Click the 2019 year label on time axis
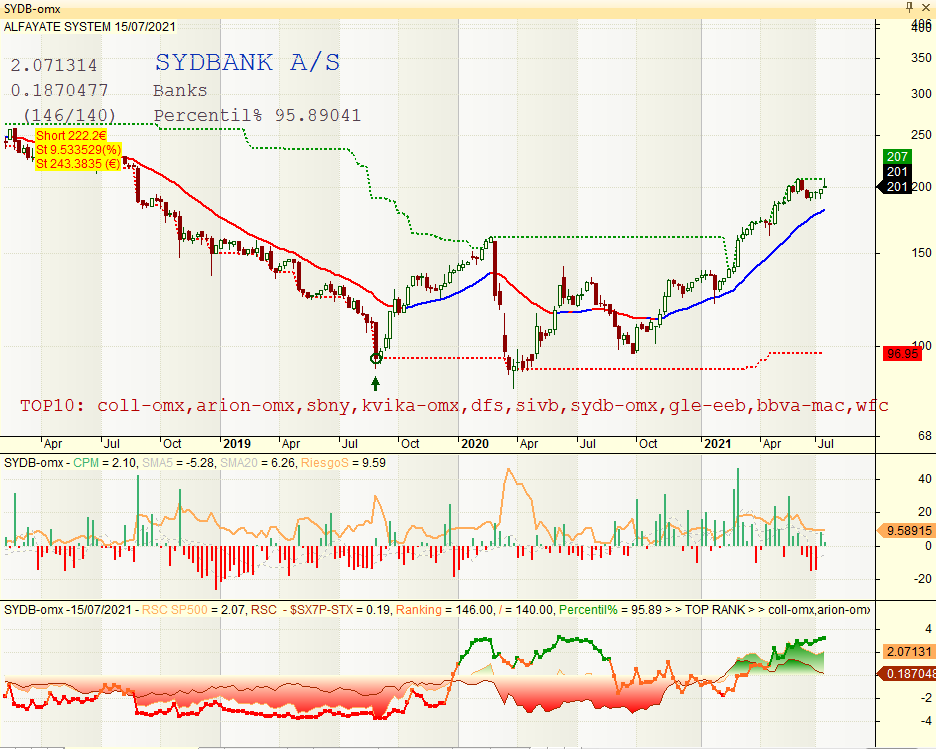Viewport: 936px width, 749px height. pos(236,444)
